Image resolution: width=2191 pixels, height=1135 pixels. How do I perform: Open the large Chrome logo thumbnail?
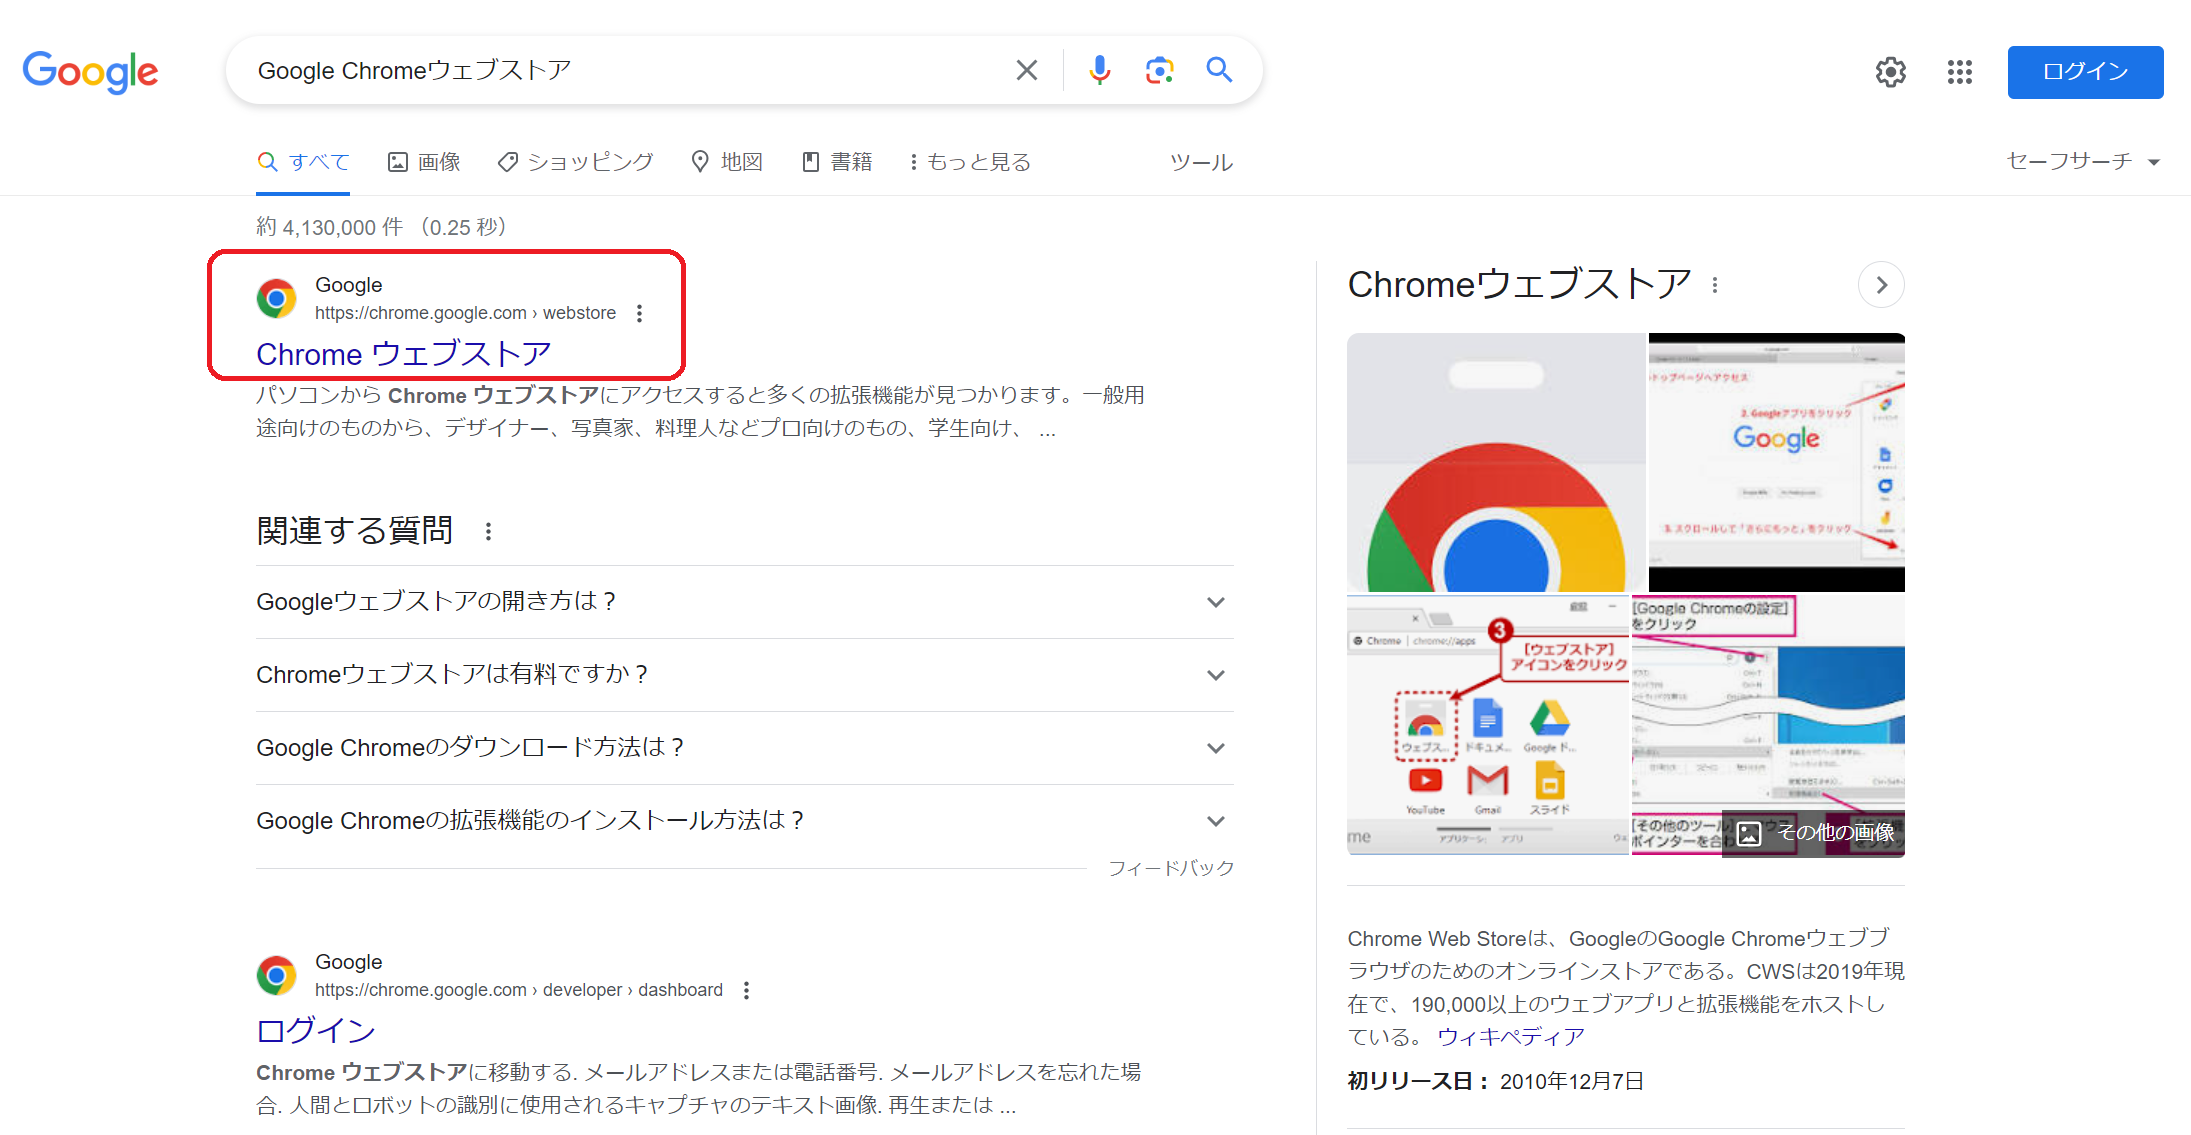click(x=1496, y=462)
